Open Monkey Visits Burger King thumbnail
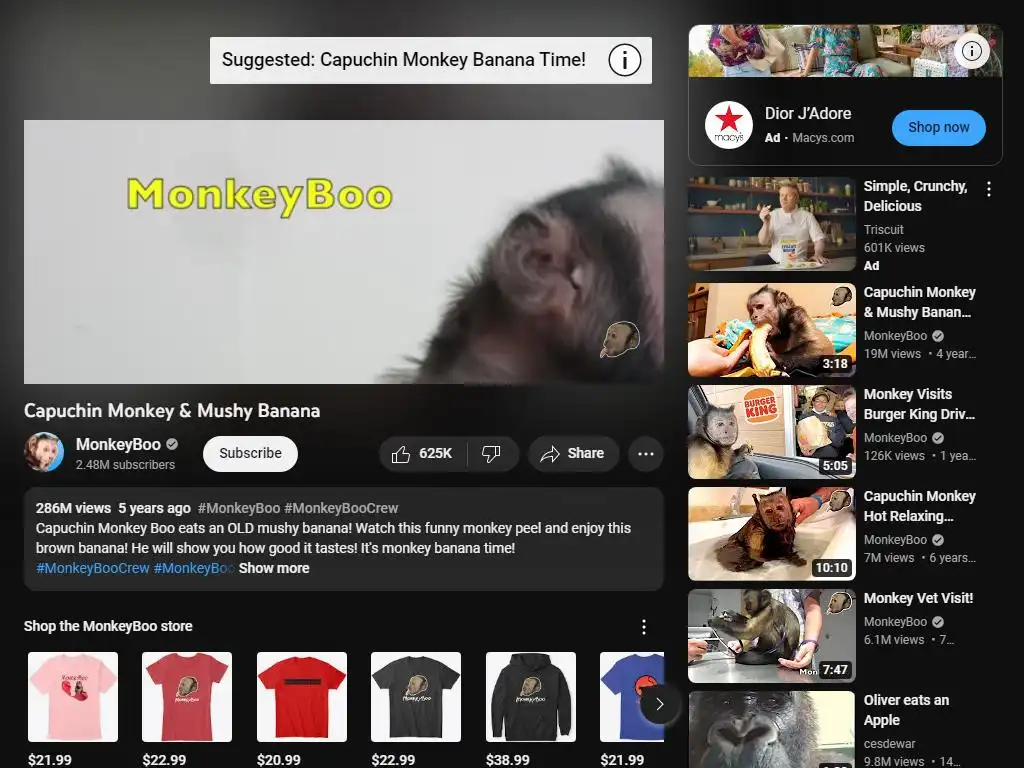The width and height of the screenshot is (1024, 768). 771,432
